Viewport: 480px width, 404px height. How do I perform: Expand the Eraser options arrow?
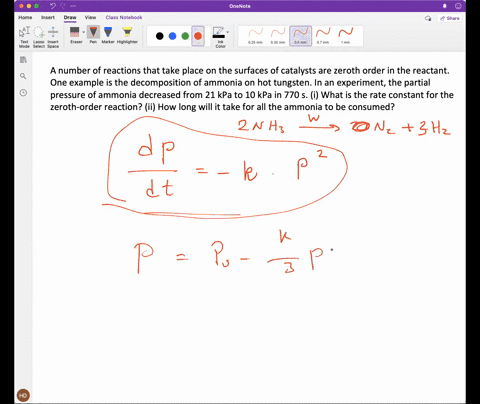click(x=83, y=32)
